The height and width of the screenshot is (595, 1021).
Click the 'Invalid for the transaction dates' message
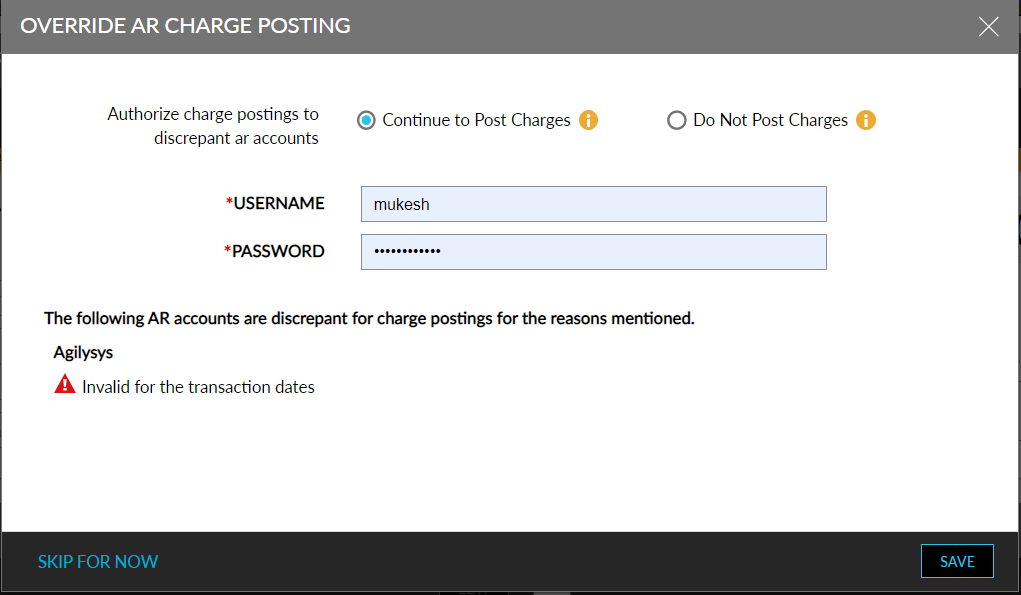pyautogui.click(x=196, y=386)
